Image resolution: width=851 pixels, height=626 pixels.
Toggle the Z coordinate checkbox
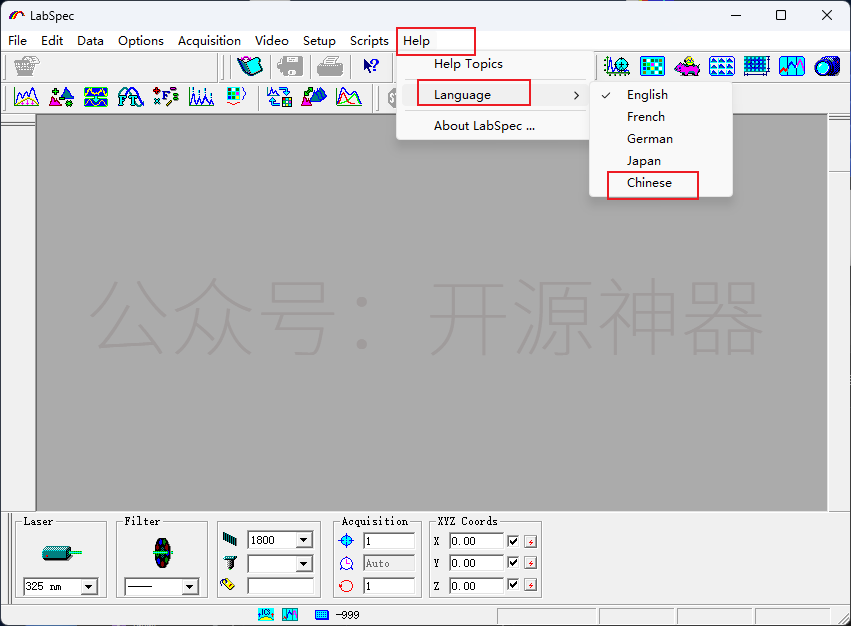point(513,585)
